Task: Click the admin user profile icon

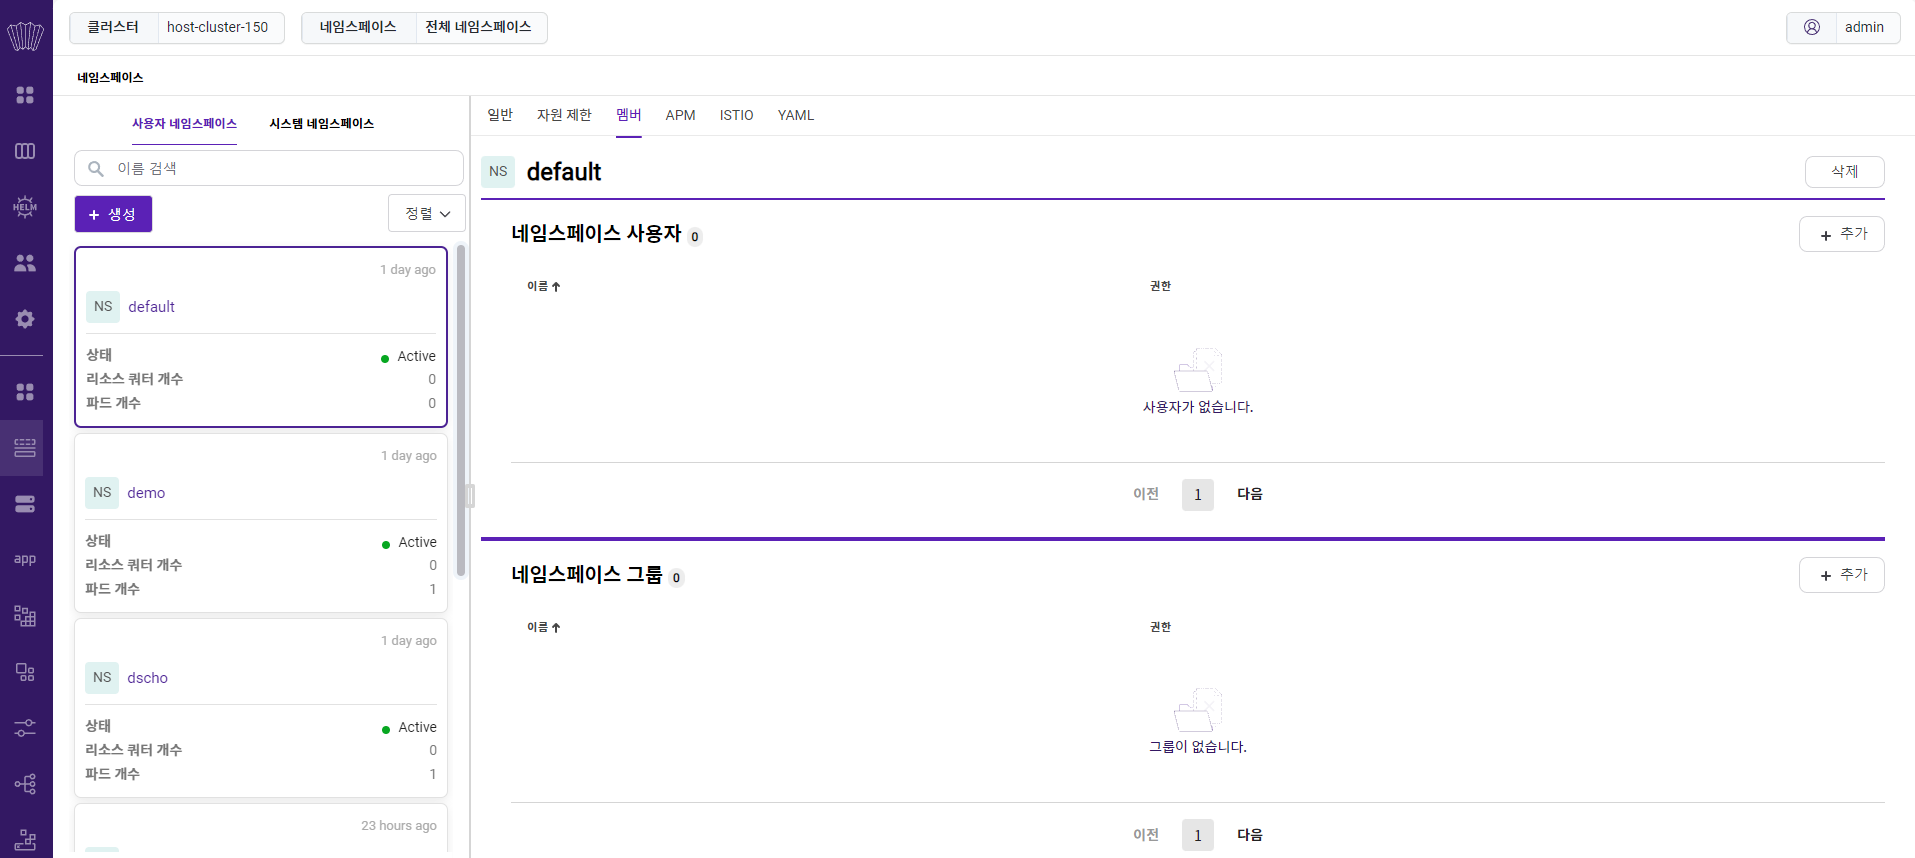Action: [x=1811, y=27]
